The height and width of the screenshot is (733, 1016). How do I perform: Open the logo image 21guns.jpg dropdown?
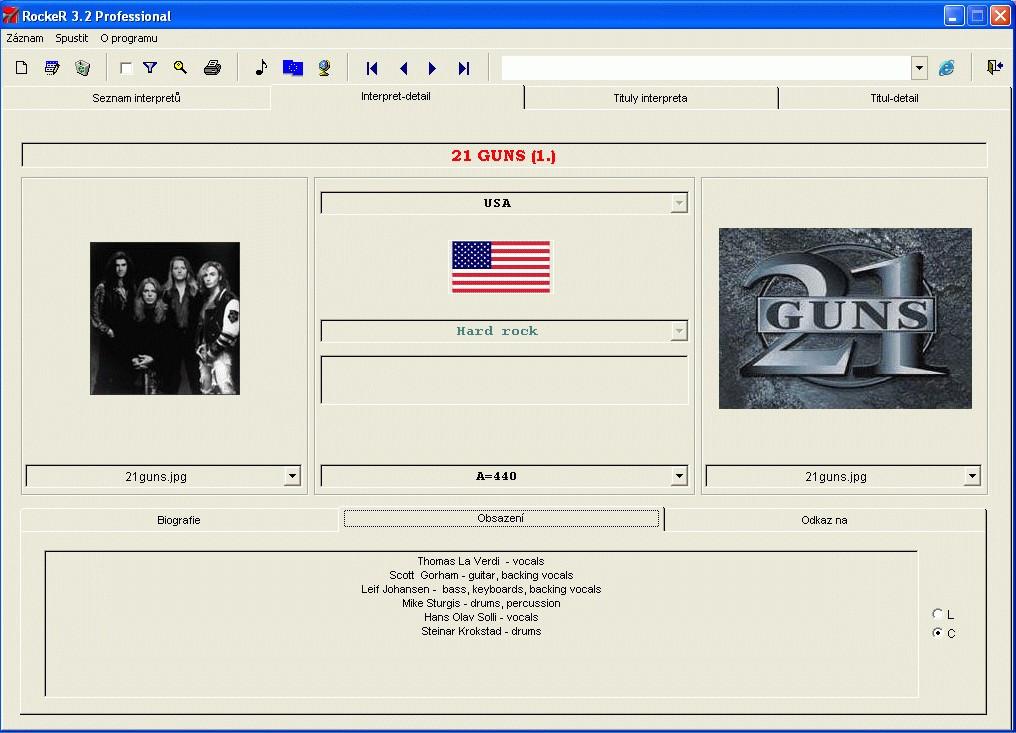(x=972, y=476)
